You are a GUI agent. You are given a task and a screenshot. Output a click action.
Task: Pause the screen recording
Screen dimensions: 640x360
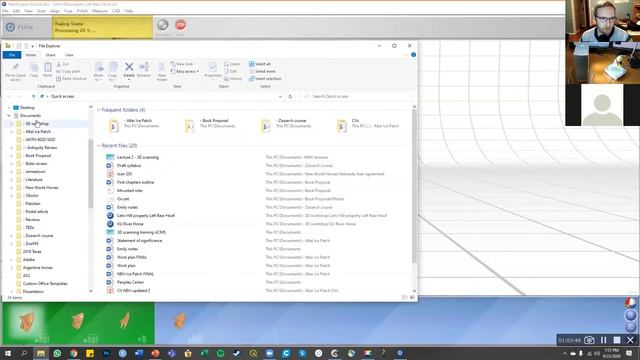603,340
